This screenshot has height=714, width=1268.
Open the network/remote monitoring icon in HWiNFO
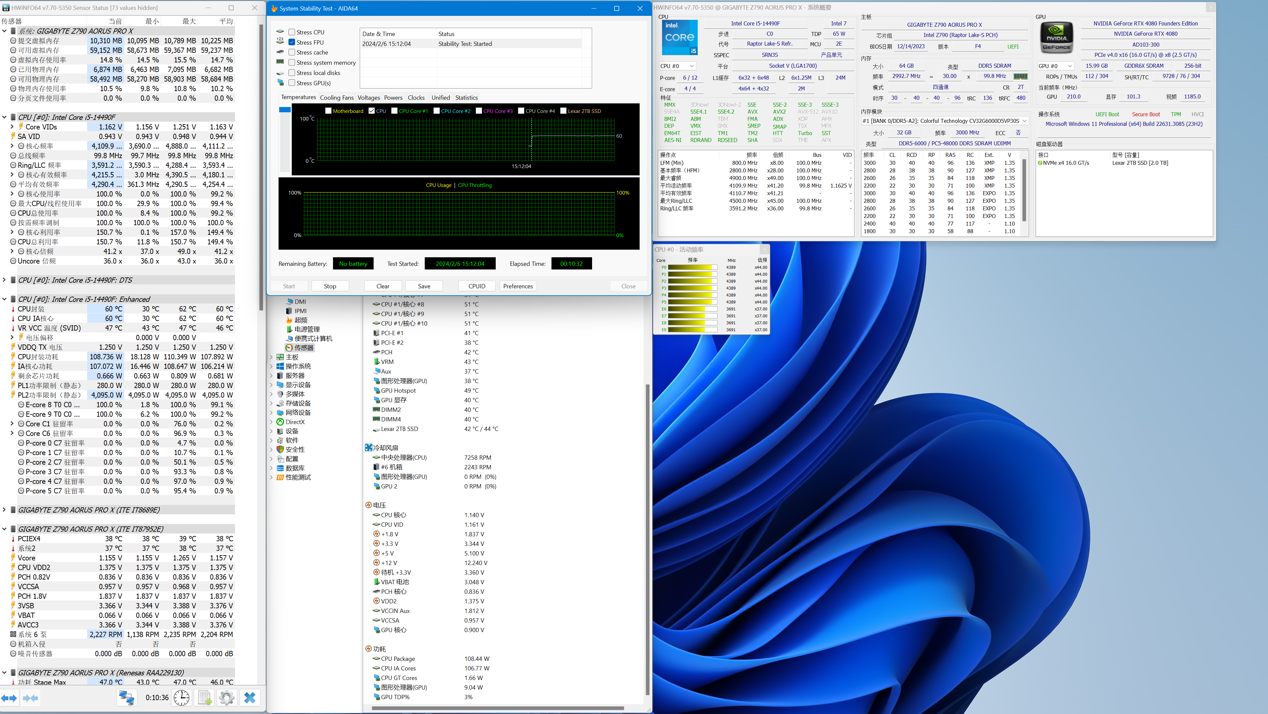point(127,698)
